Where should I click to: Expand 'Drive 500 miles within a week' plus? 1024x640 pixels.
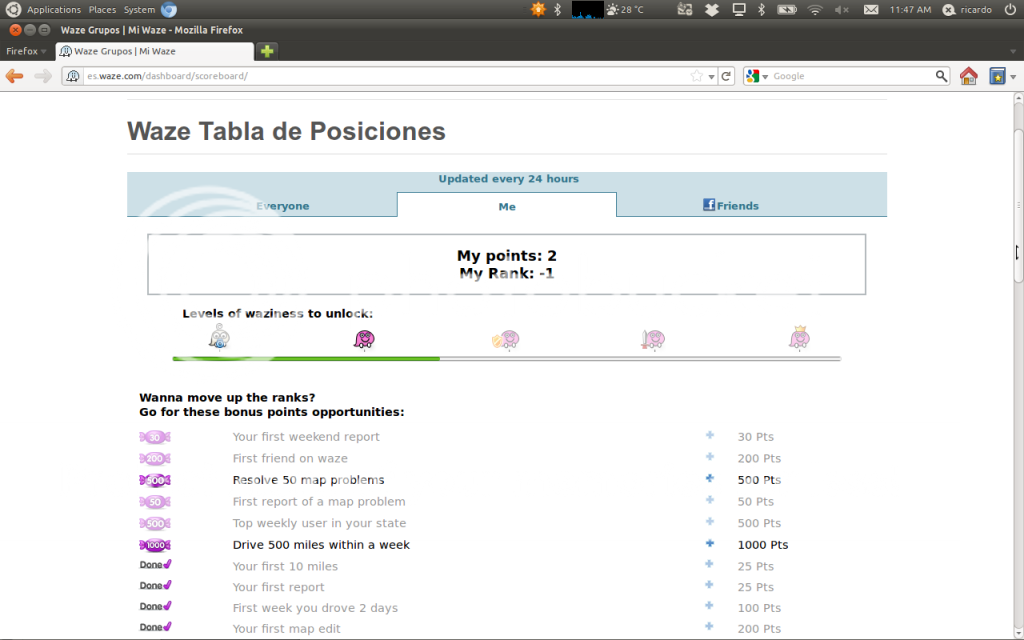710,543
